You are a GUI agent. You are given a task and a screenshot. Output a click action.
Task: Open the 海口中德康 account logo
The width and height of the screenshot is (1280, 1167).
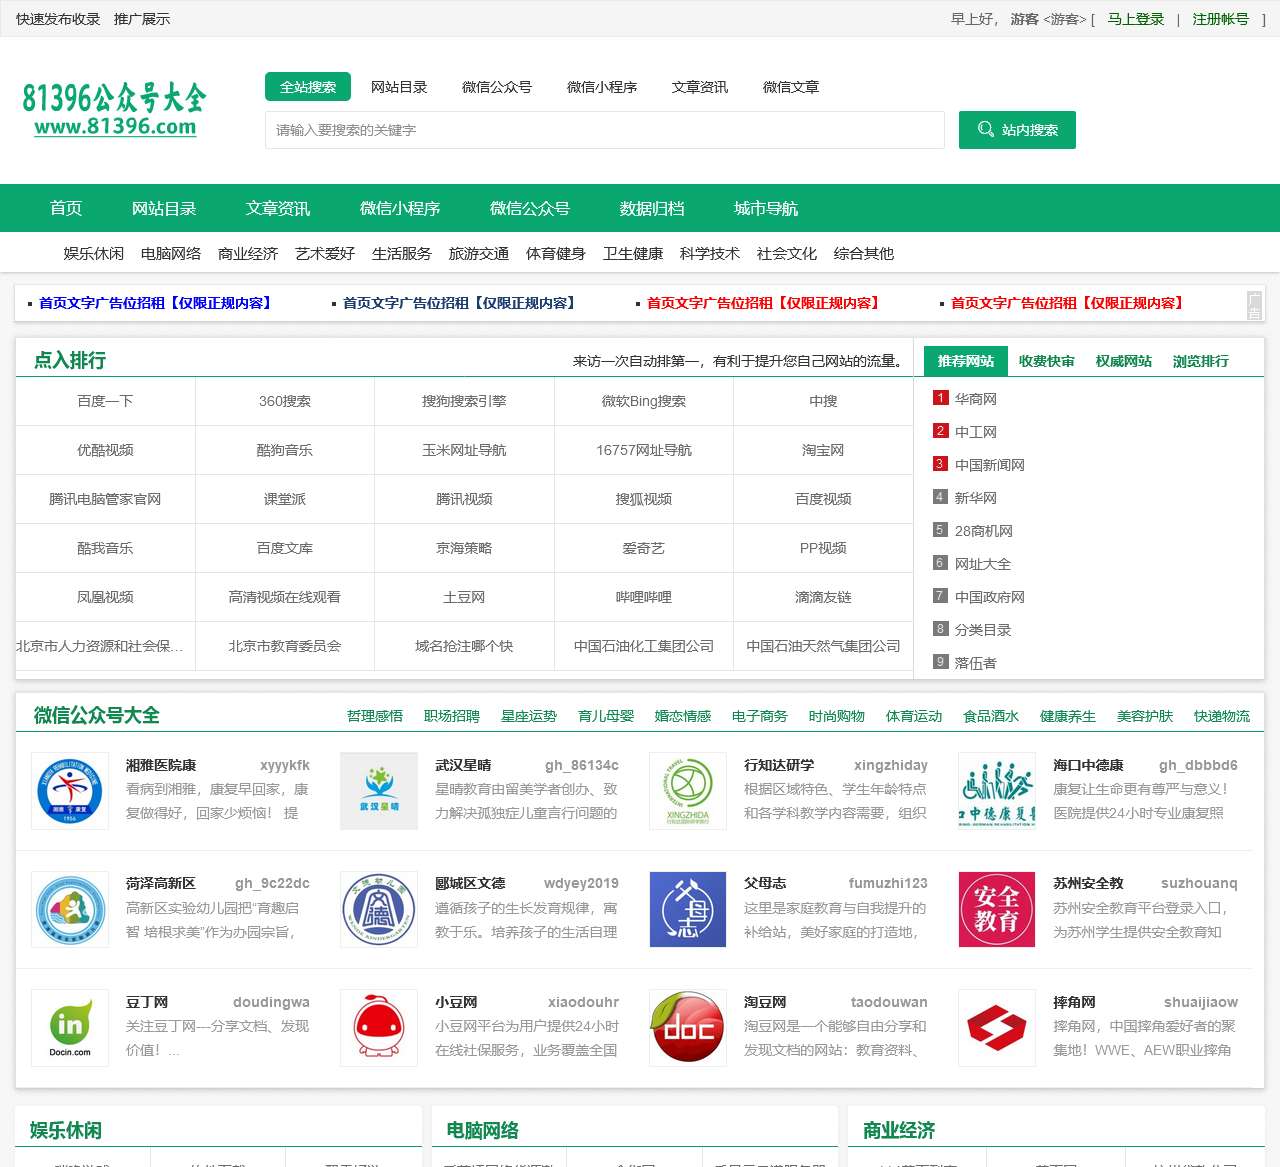click(x=997, y=790)
